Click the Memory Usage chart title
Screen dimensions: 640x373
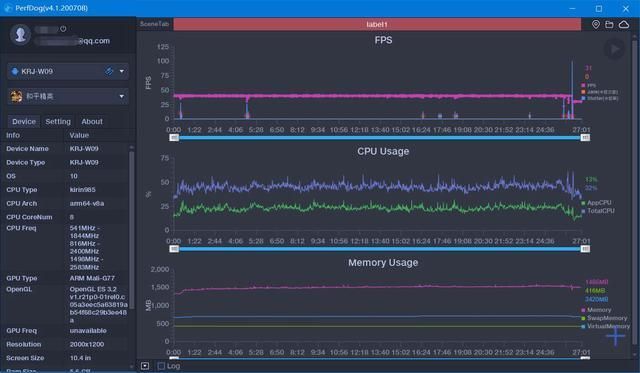383,262
